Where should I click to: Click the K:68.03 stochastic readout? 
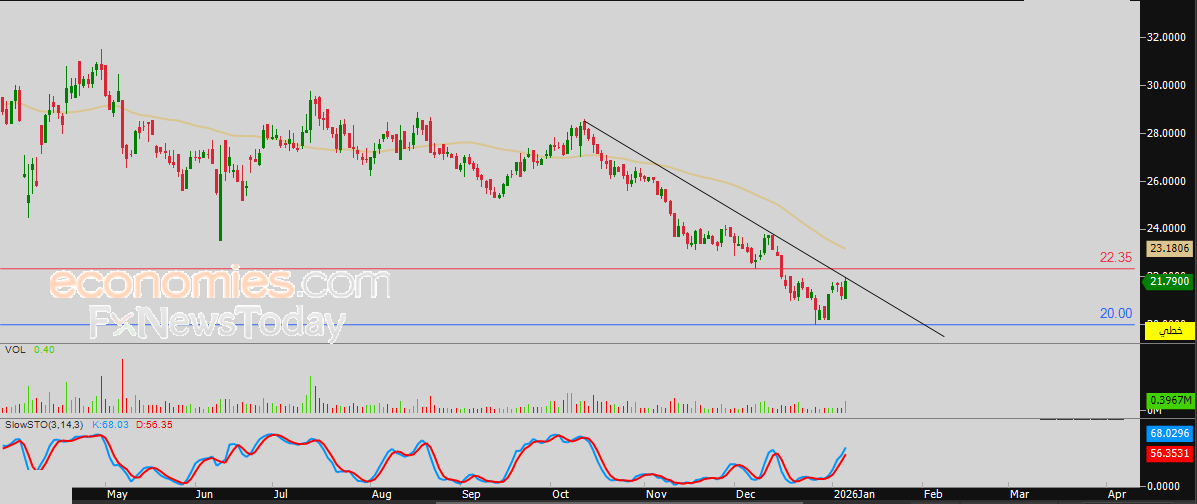pyautogui.click(x=111, y=424)
